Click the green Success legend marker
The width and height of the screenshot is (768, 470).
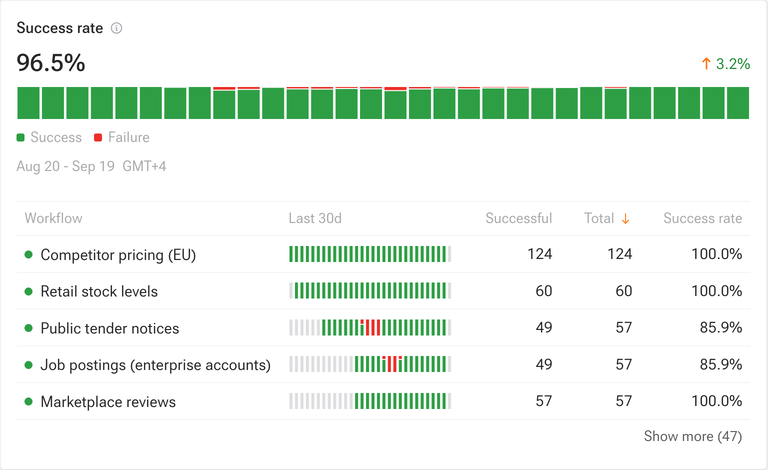(21, 138)
